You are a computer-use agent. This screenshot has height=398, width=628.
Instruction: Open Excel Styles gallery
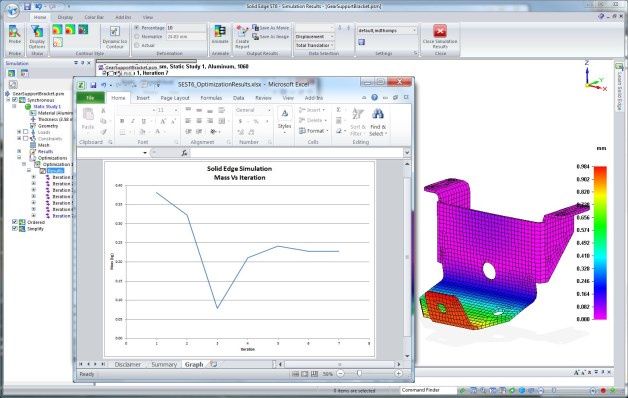click(x=284, y=120)
